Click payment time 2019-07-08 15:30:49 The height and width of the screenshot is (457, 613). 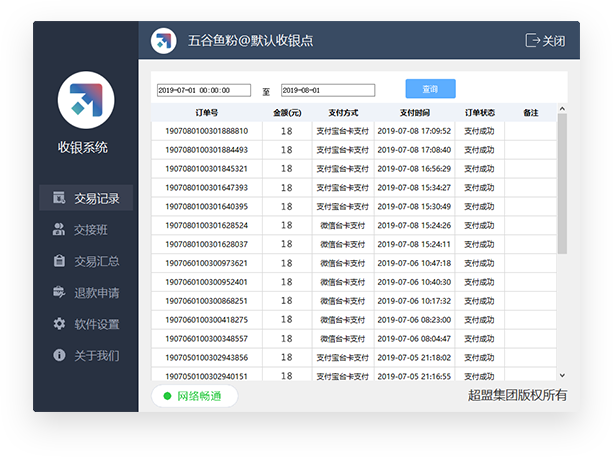pyautogui.click(x=414, y=206)
